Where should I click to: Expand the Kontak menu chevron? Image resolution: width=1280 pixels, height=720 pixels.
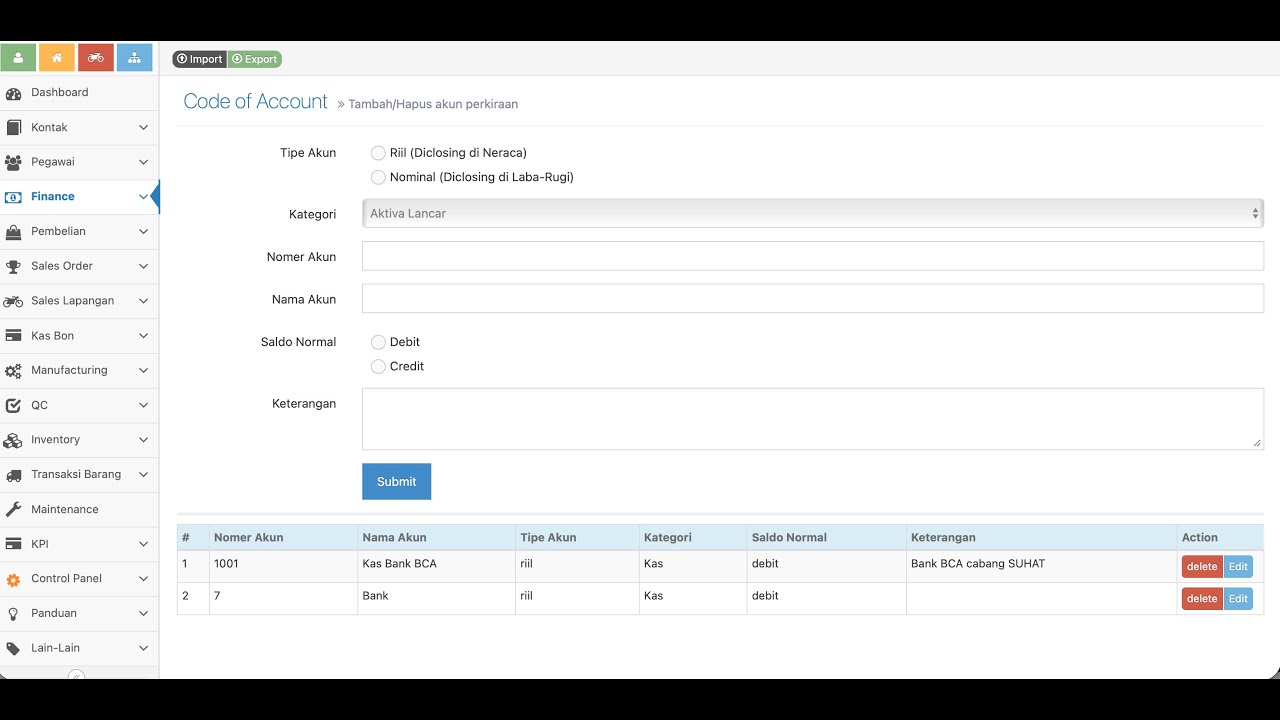(143, 128)
